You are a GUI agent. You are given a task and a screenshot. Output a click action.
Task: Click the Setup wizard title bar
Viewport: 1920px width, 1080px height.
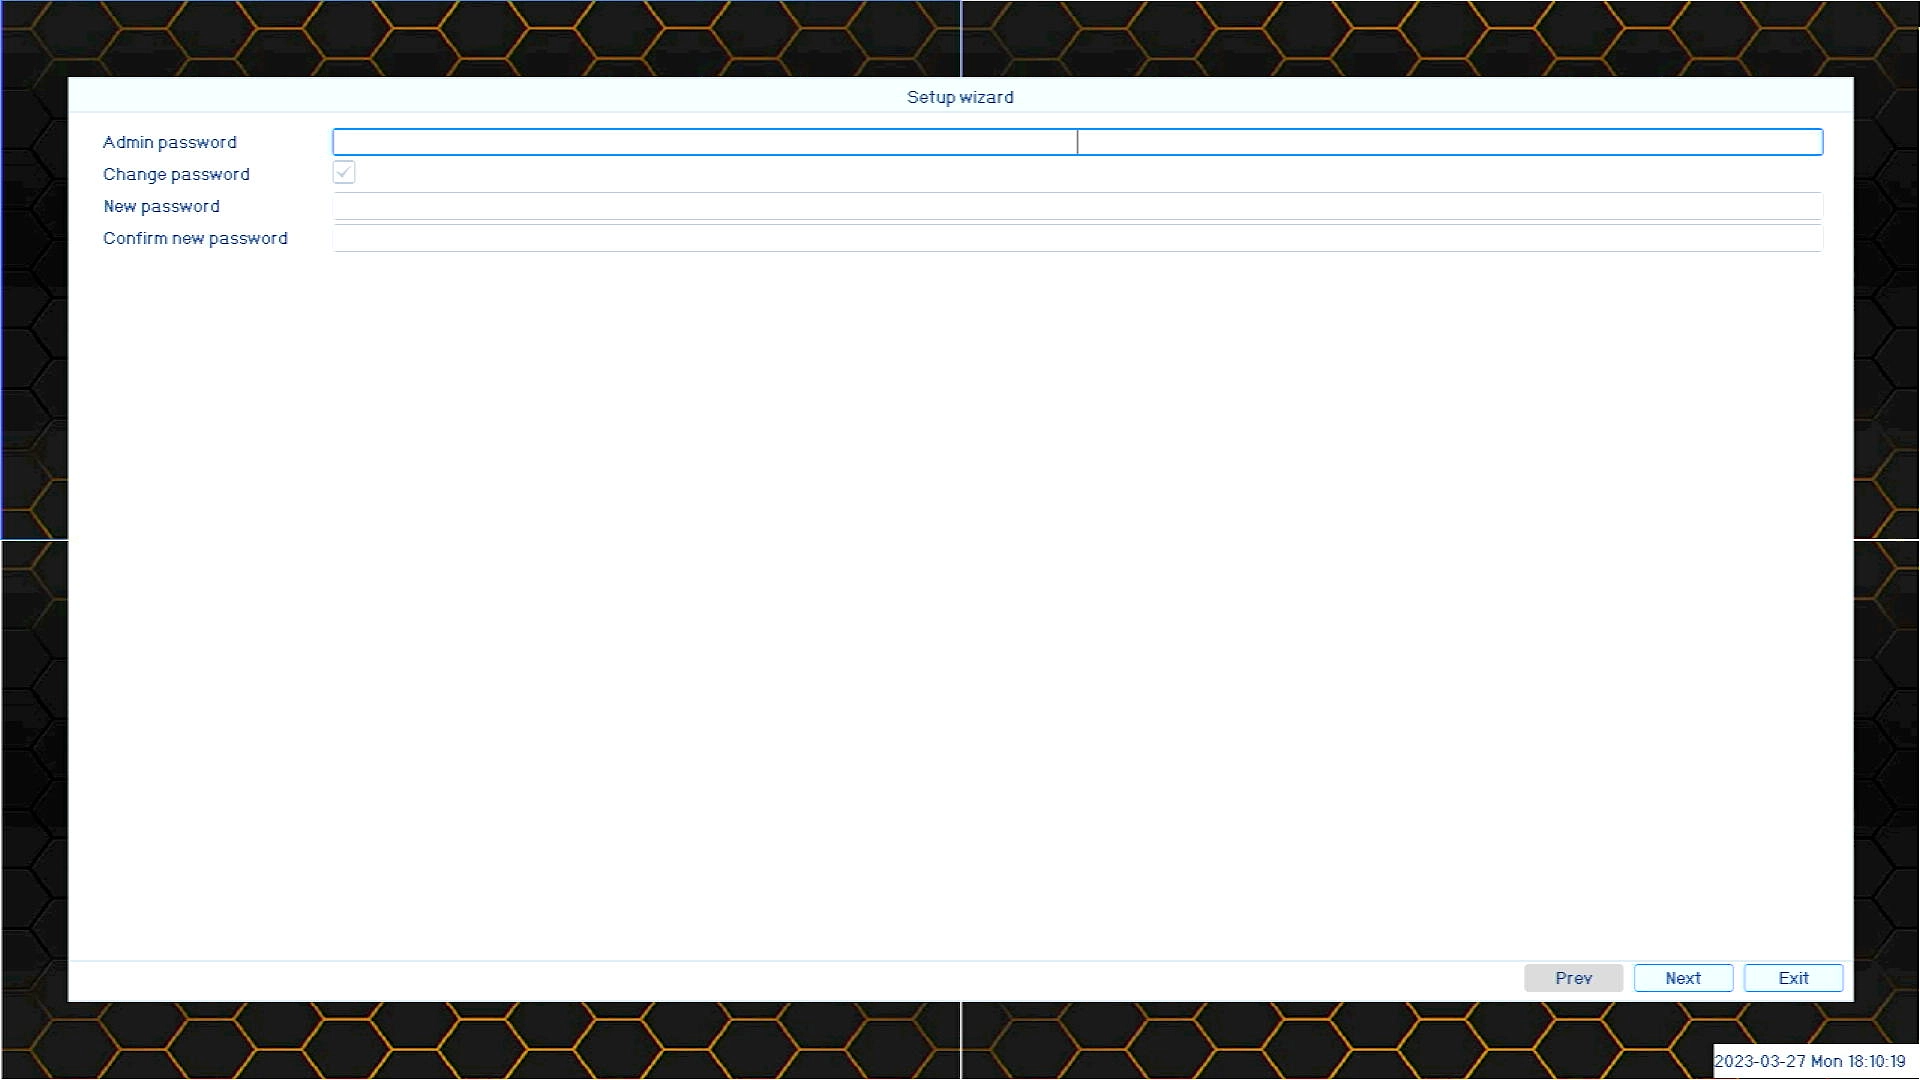pos(960,97)
